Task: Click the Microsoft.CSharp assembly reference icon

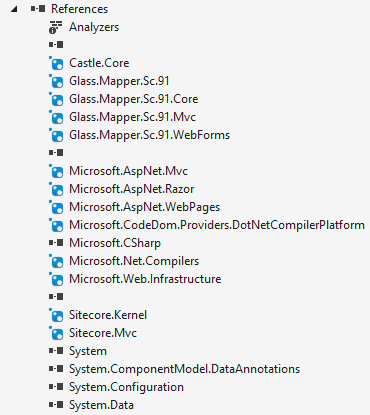Action: click(56, 243)
